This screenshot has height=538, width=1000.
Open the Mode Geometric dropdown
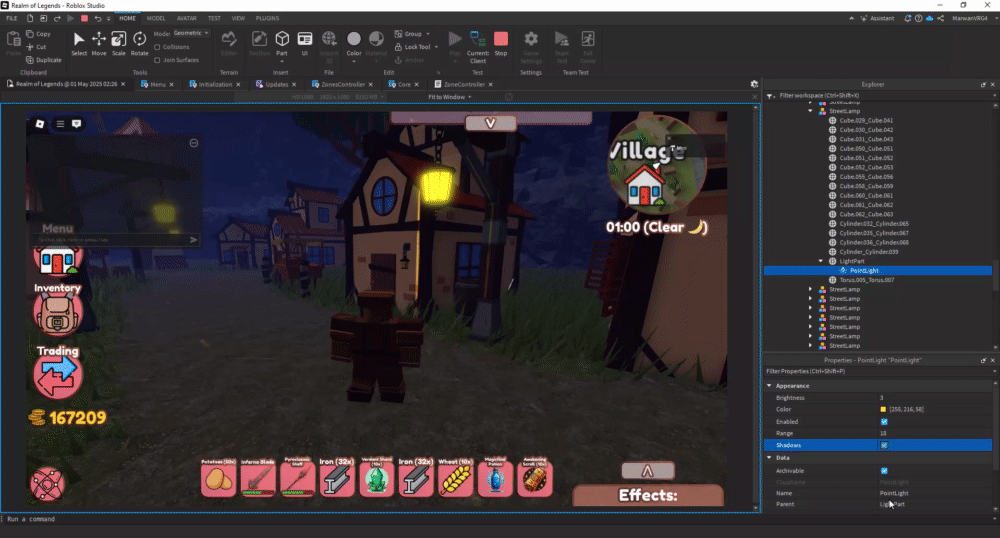(x=191, y=33)
